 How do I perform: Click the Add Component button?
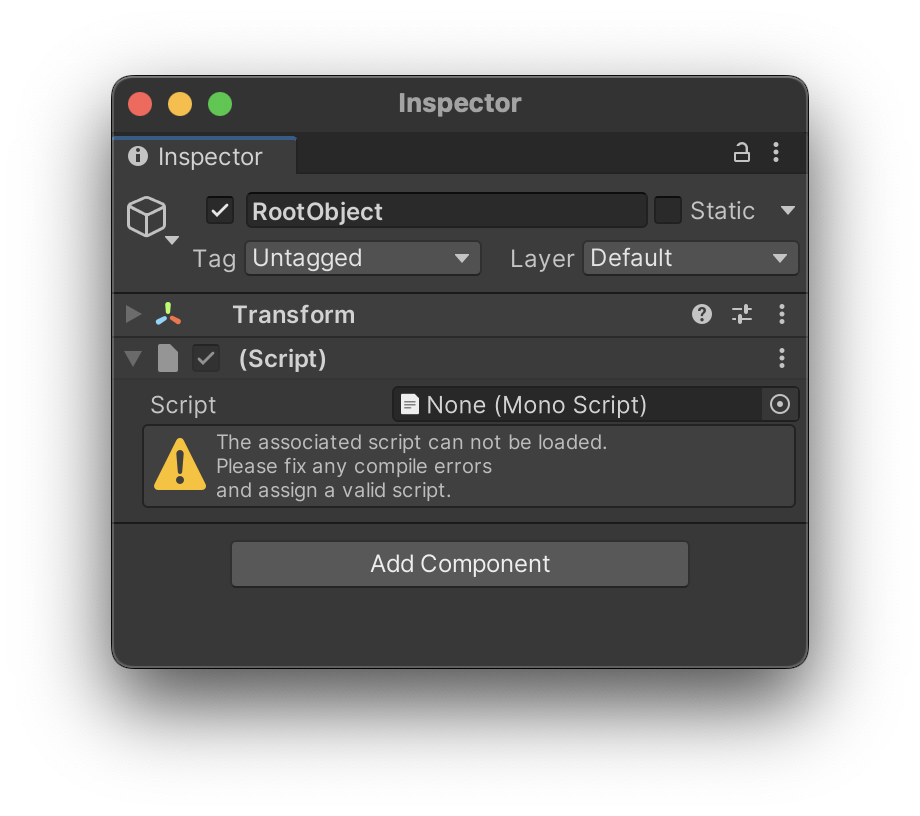pos(460,564)
